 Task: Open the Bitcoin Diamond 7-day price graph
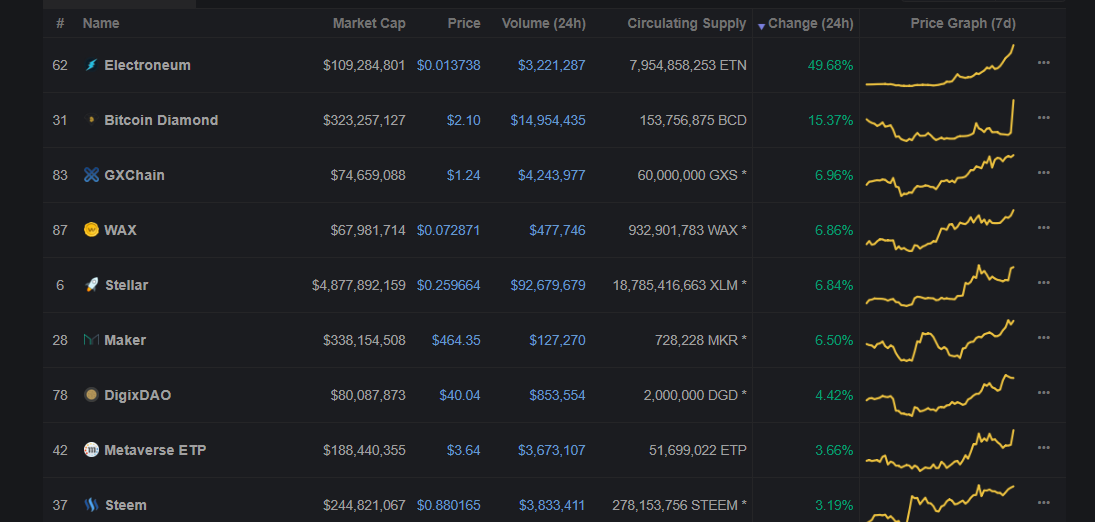tap(940, 120)
